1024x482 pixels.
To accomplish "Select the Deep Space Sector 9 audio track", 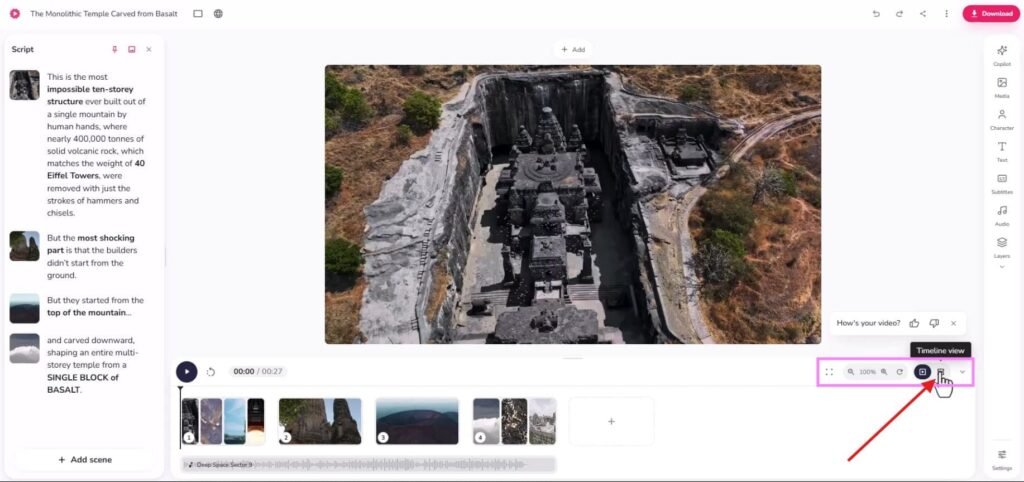I will click(x=369, y=464).
